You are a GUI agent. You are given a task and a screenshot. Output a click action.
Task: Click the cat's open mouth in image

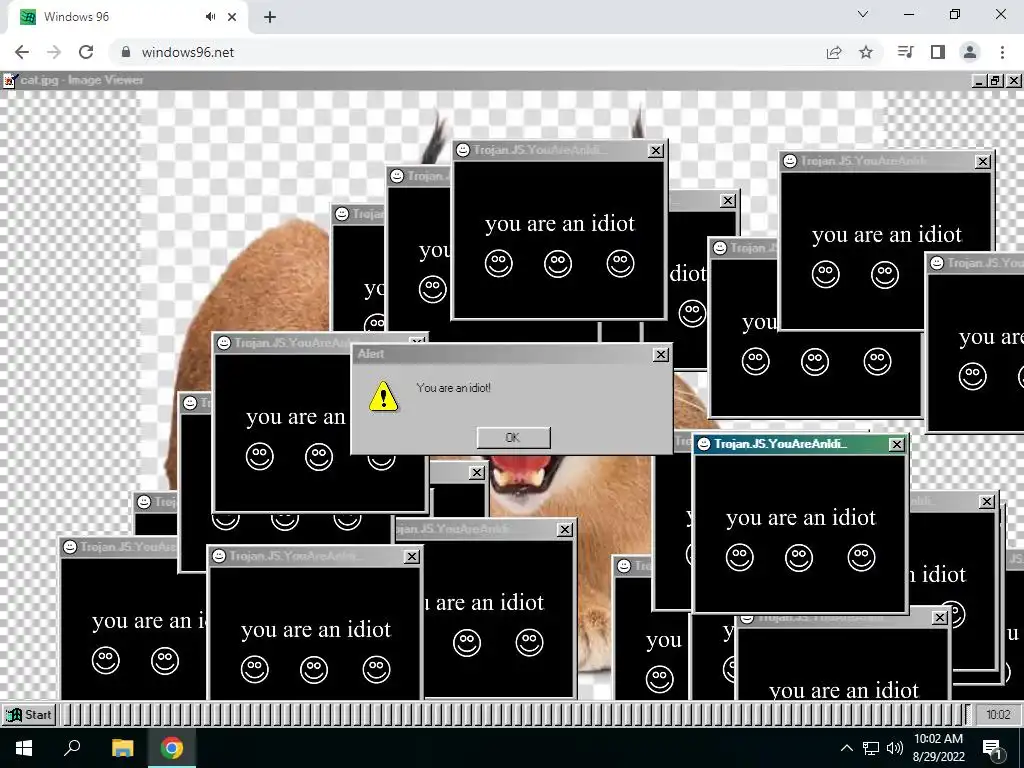[x=524, y=473]
